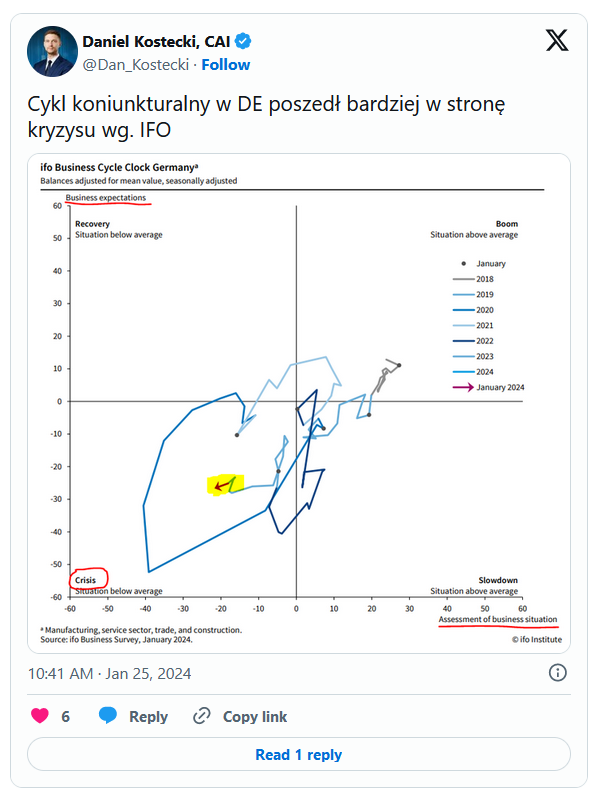Click the Boom quadrant label on the chart

click(x=506, y=224)
